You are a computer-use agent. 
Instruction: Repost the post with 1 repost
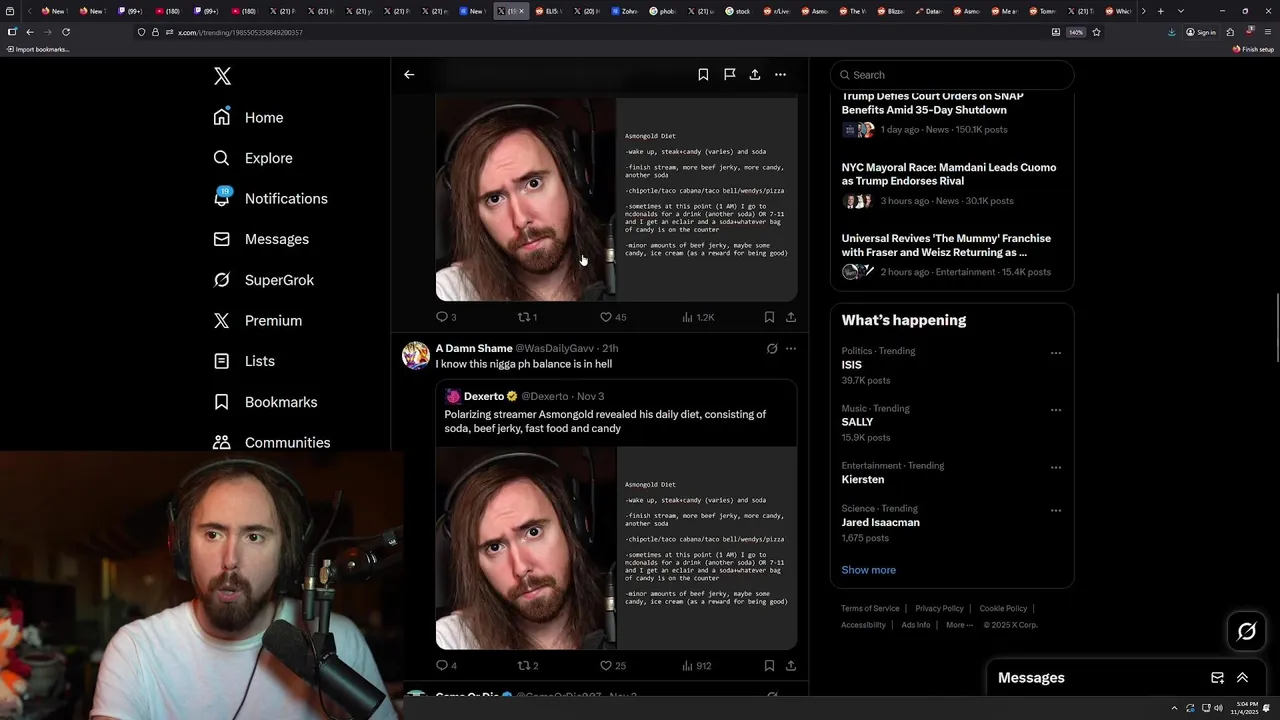point(527,317)
